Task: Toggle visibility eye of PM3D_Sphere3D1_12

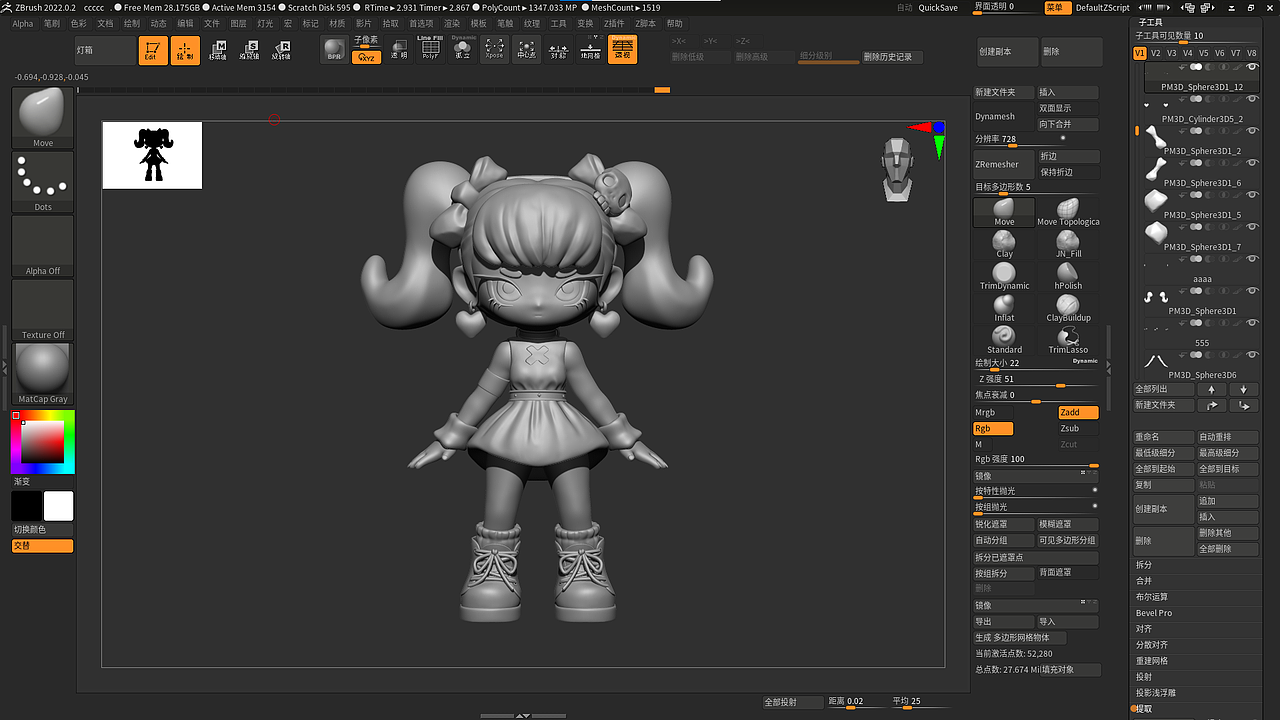Action: tap(1252, 67)
